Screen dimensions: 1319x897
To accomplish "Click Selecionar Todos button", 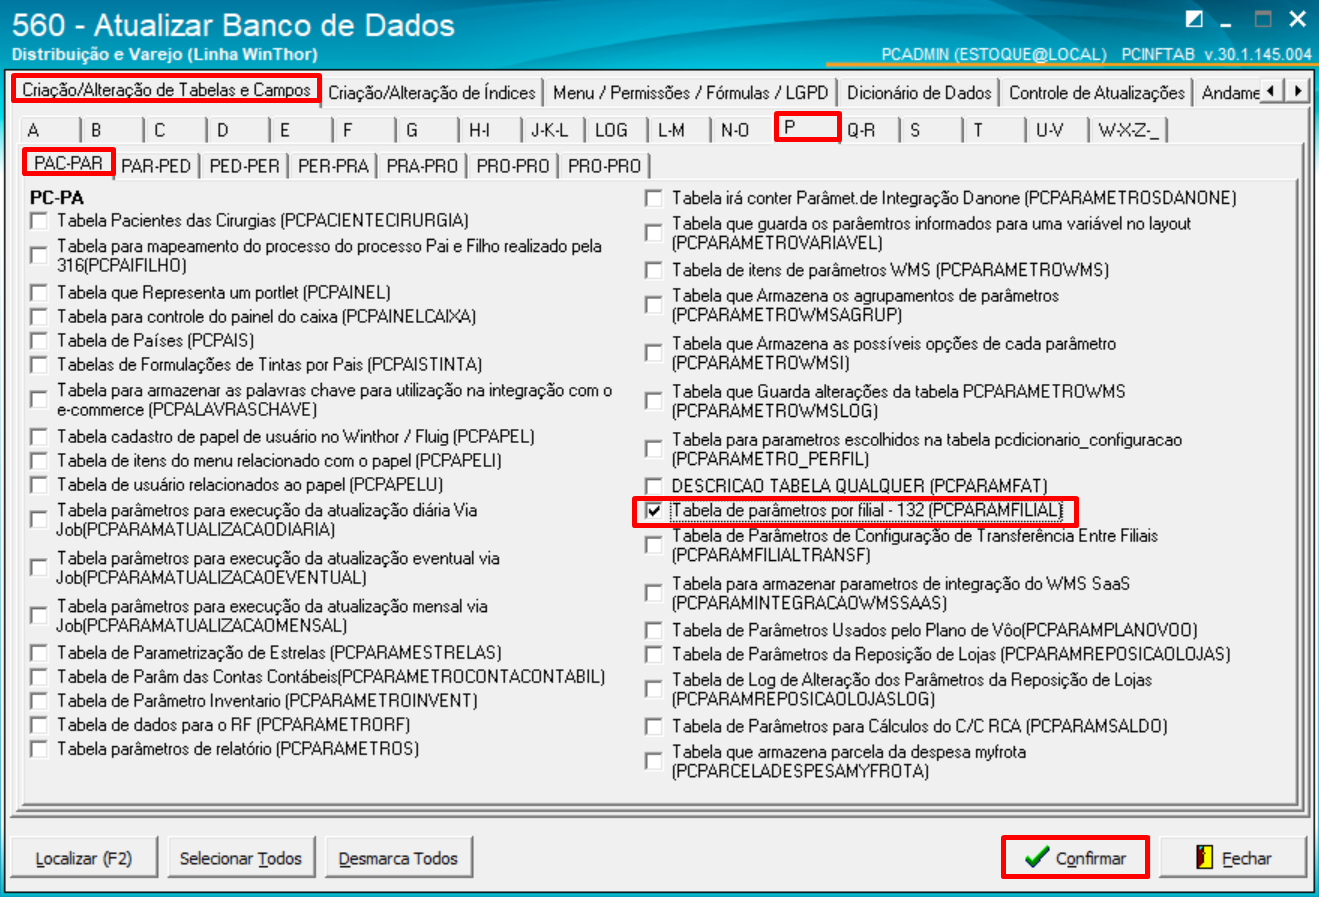I will click(x=241, y=858).
